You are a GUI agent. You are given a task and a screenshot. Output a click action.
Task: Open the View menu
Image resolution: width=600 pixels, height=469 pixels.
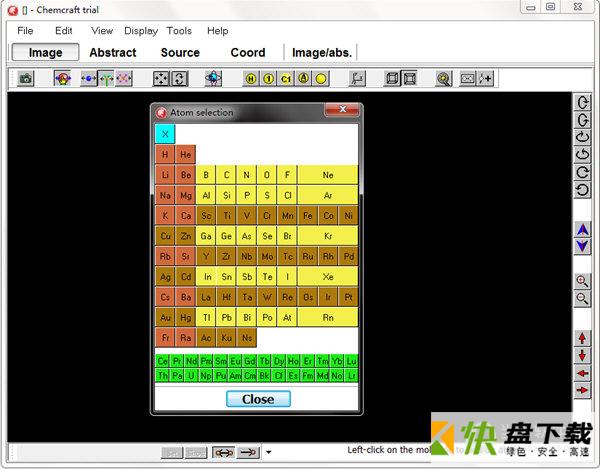coord(102,31)
